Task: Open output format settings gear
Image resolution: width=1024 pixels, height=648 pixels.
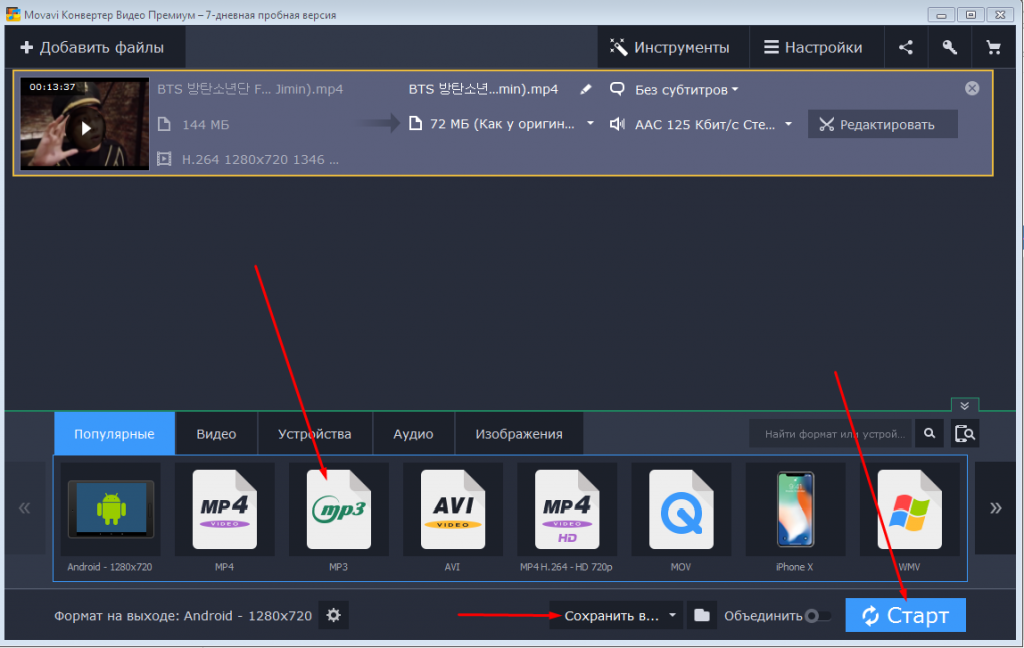Action: pos(334,615)
